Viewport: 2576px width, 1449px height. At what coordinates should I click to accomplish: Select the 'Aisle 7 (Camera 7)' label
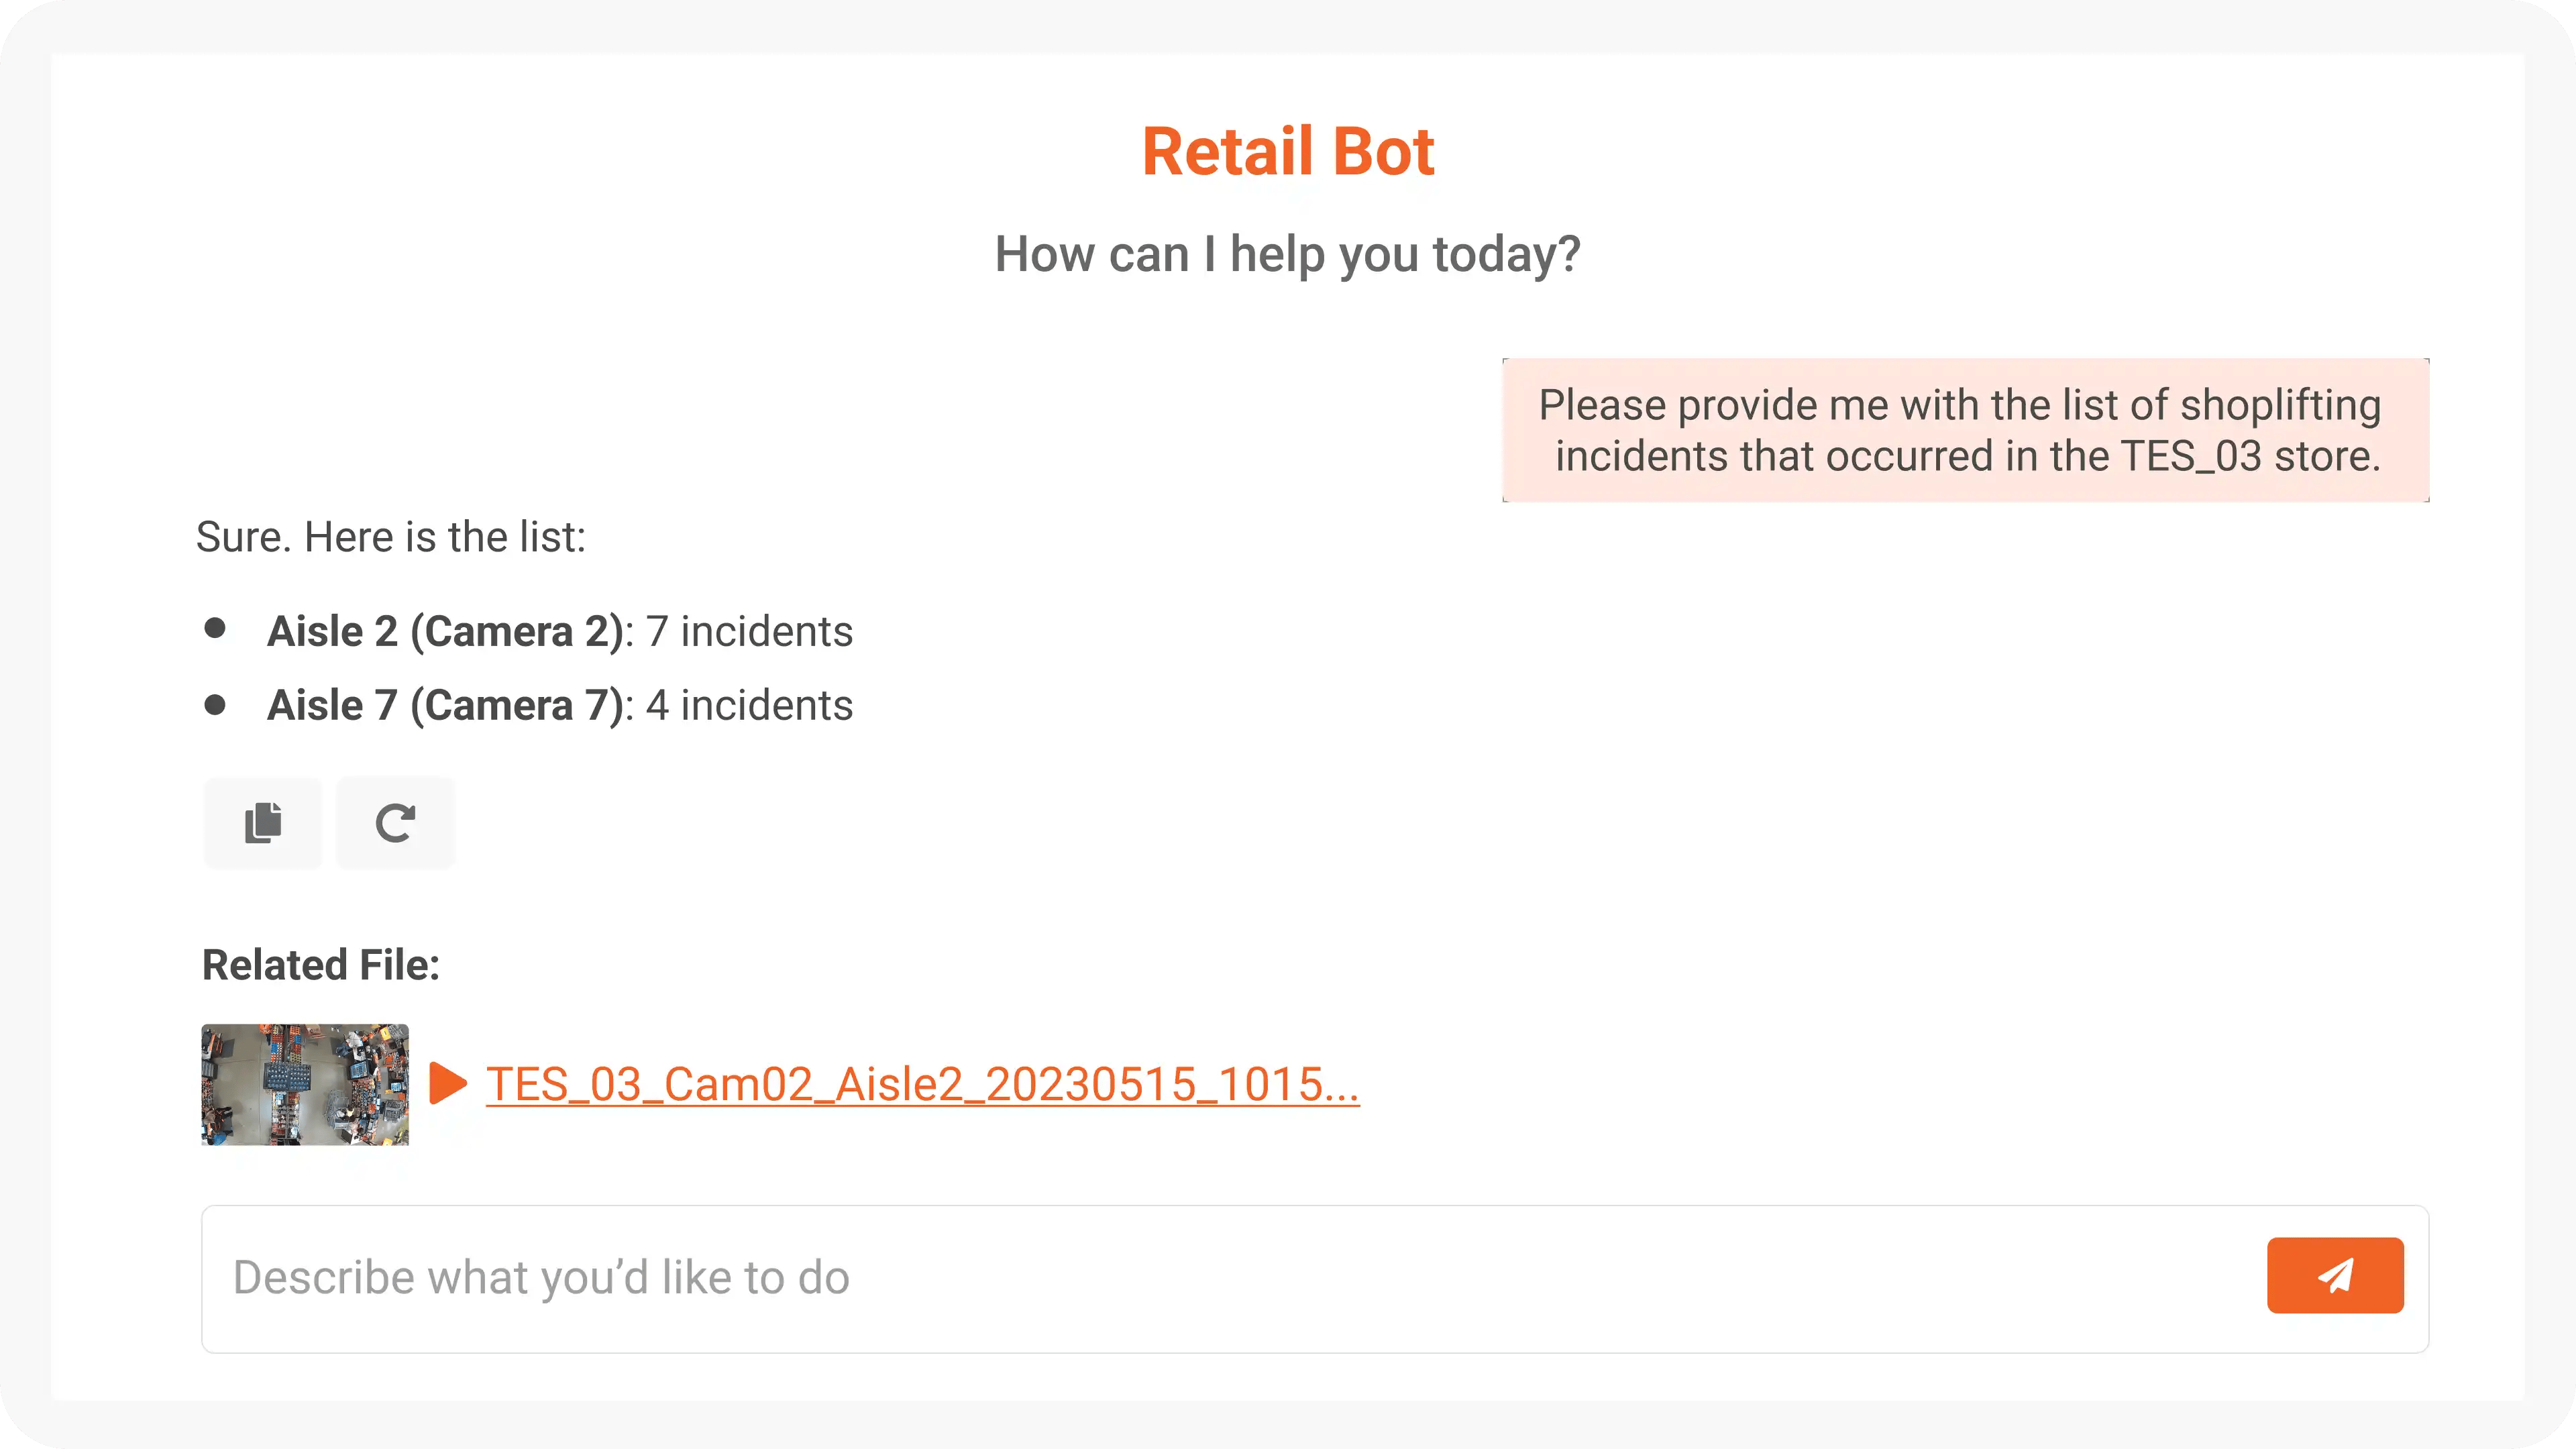pos(445,705)
